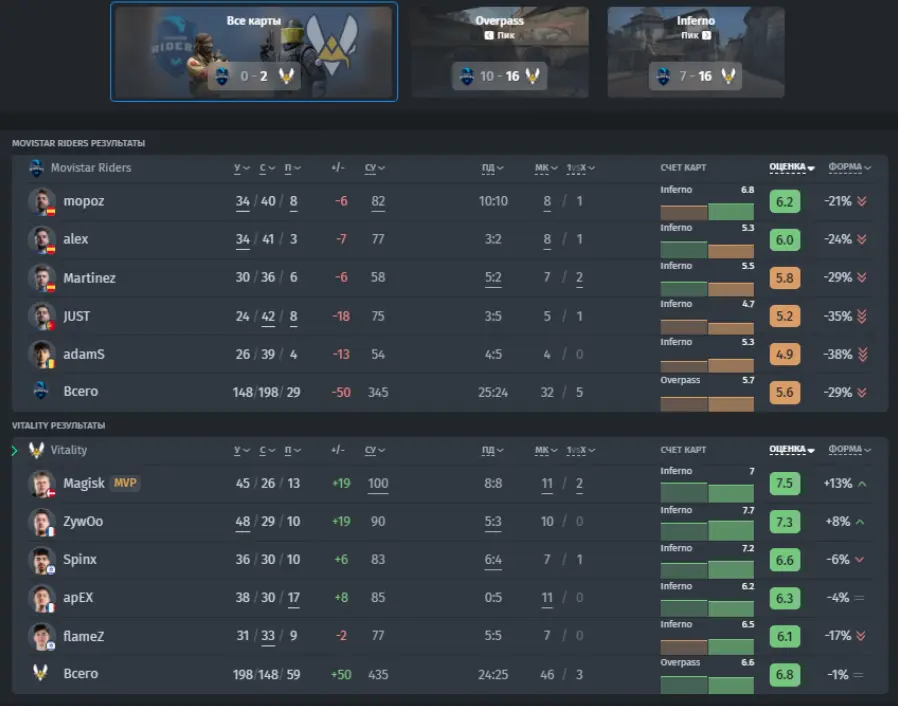The image size is (898, 706).
Task: Click mopoz 6.2 rating badge
Action: pos(785,202)
